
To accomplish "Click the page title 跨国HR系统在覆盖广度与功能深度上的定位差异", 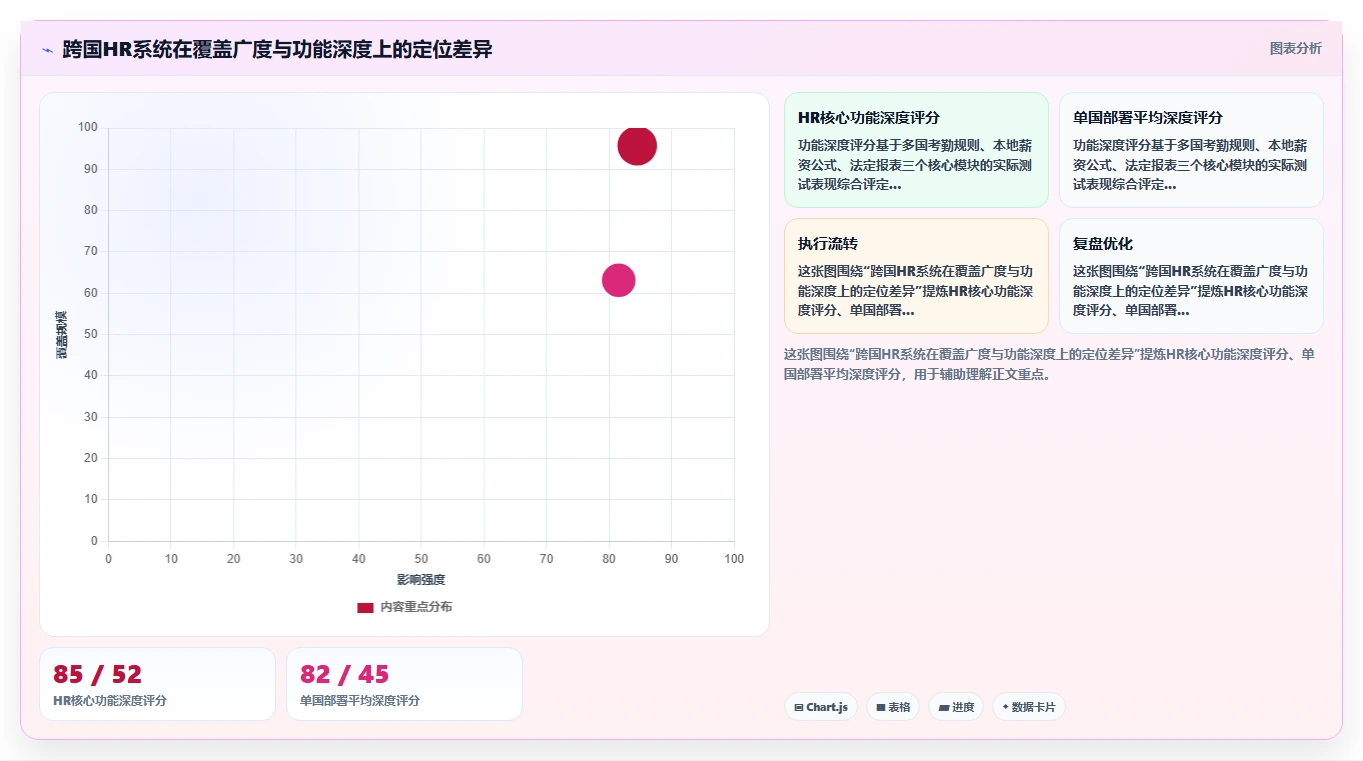I will point(277,50).
